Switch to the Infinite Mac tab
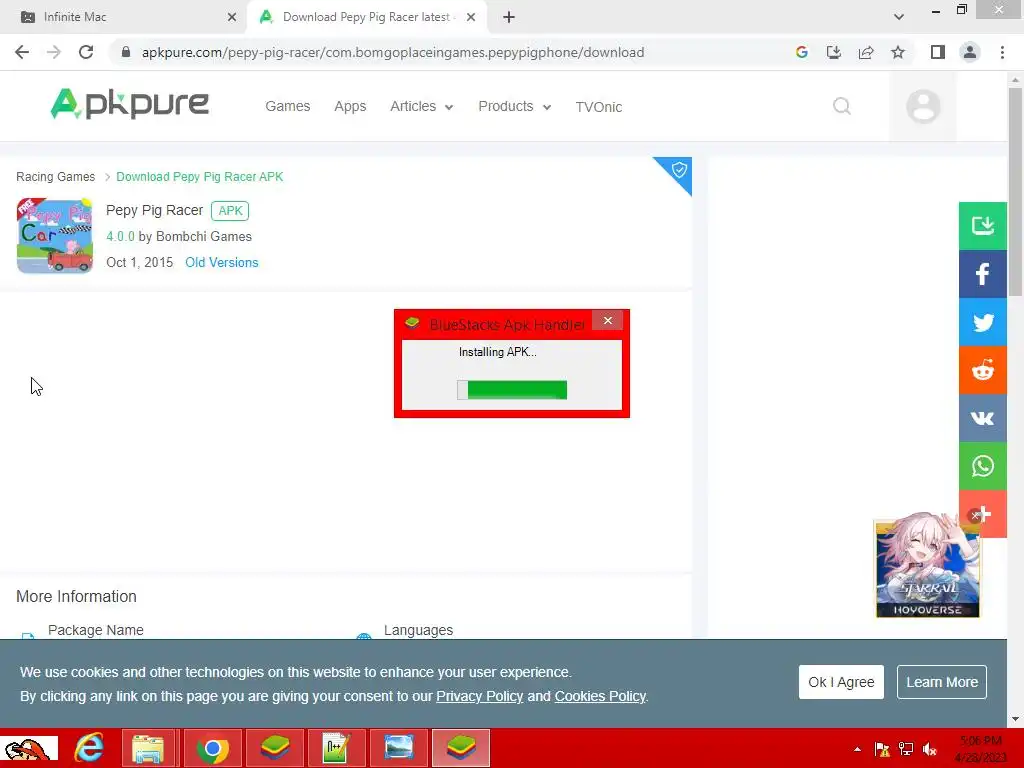This screenshot has height=768, width=1024. tap(124, 17)
